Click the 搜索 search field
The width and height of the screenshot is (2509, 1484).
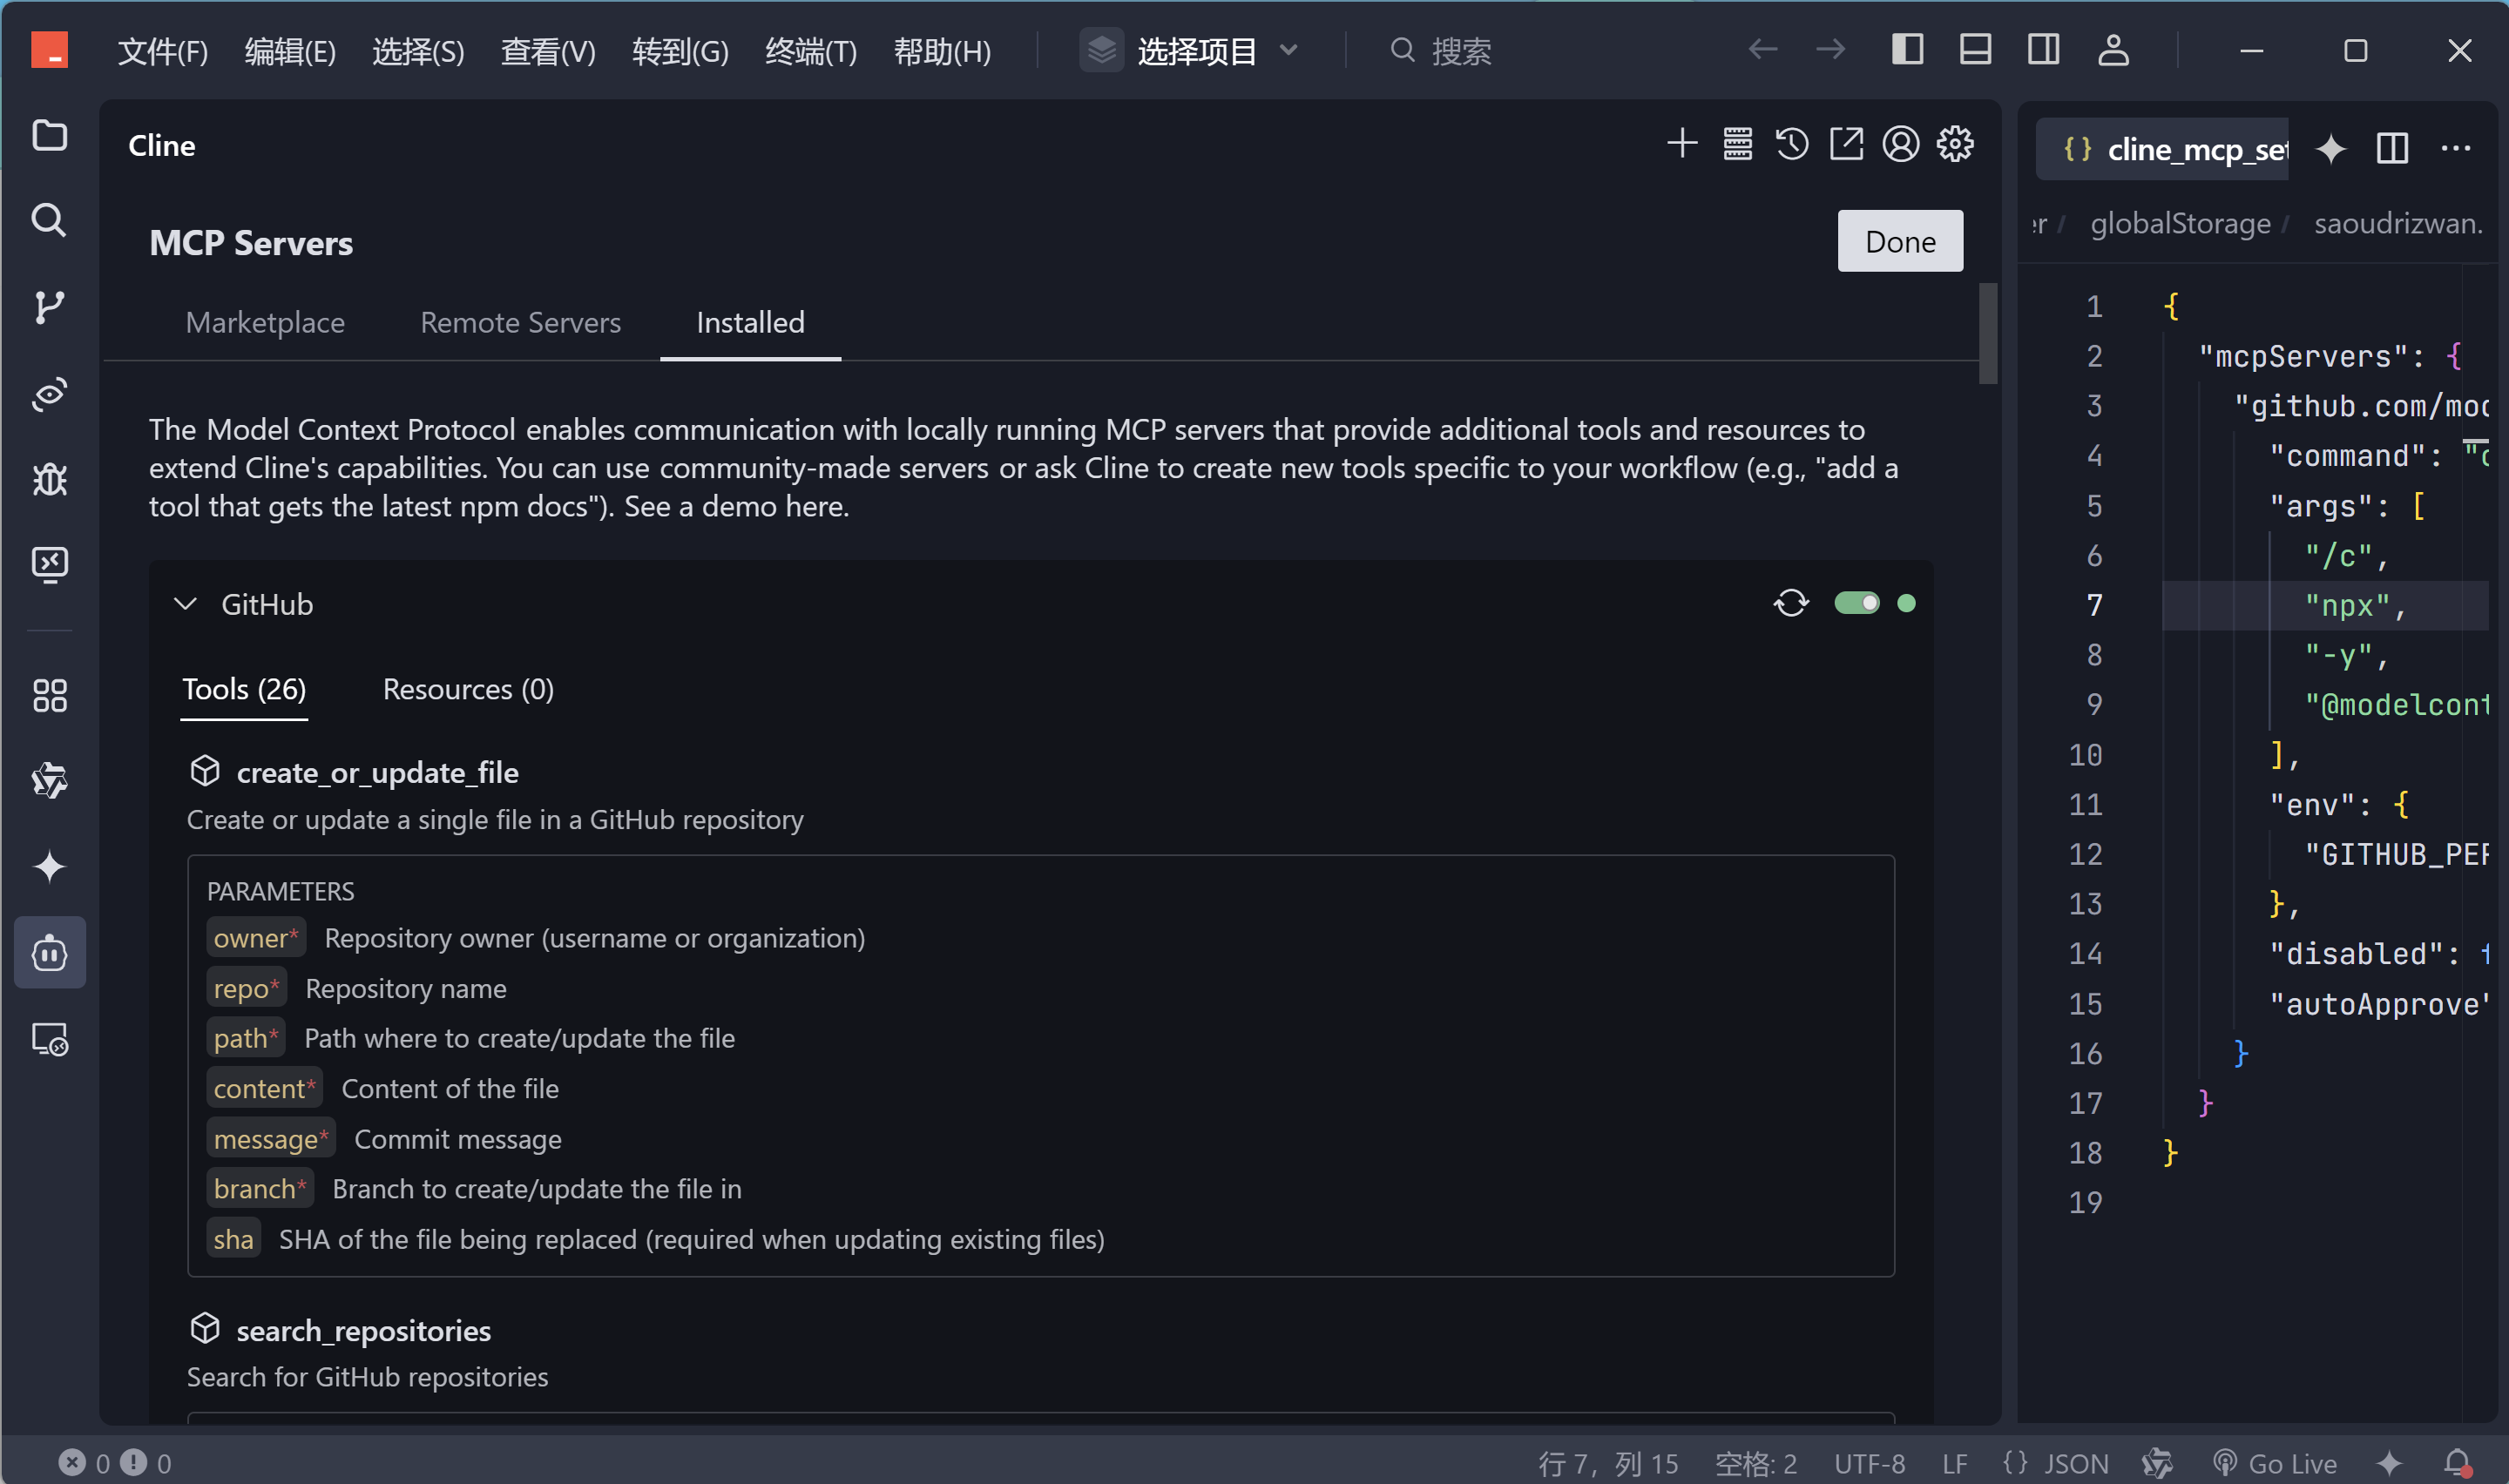click(1460, 51)
